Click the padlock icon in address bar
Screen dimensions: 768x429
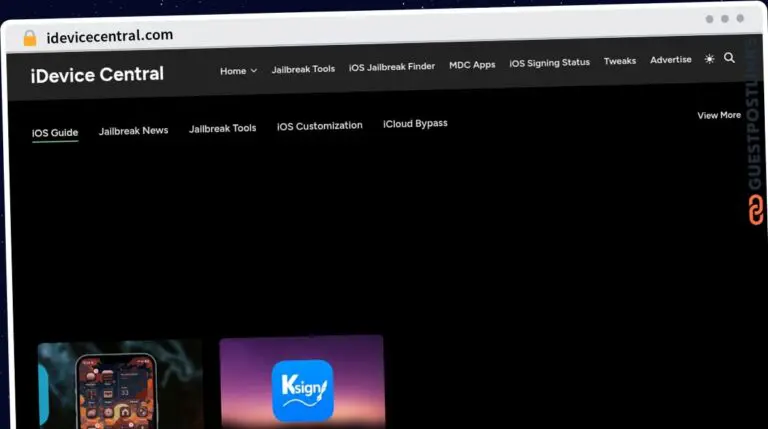coord(29,38)
